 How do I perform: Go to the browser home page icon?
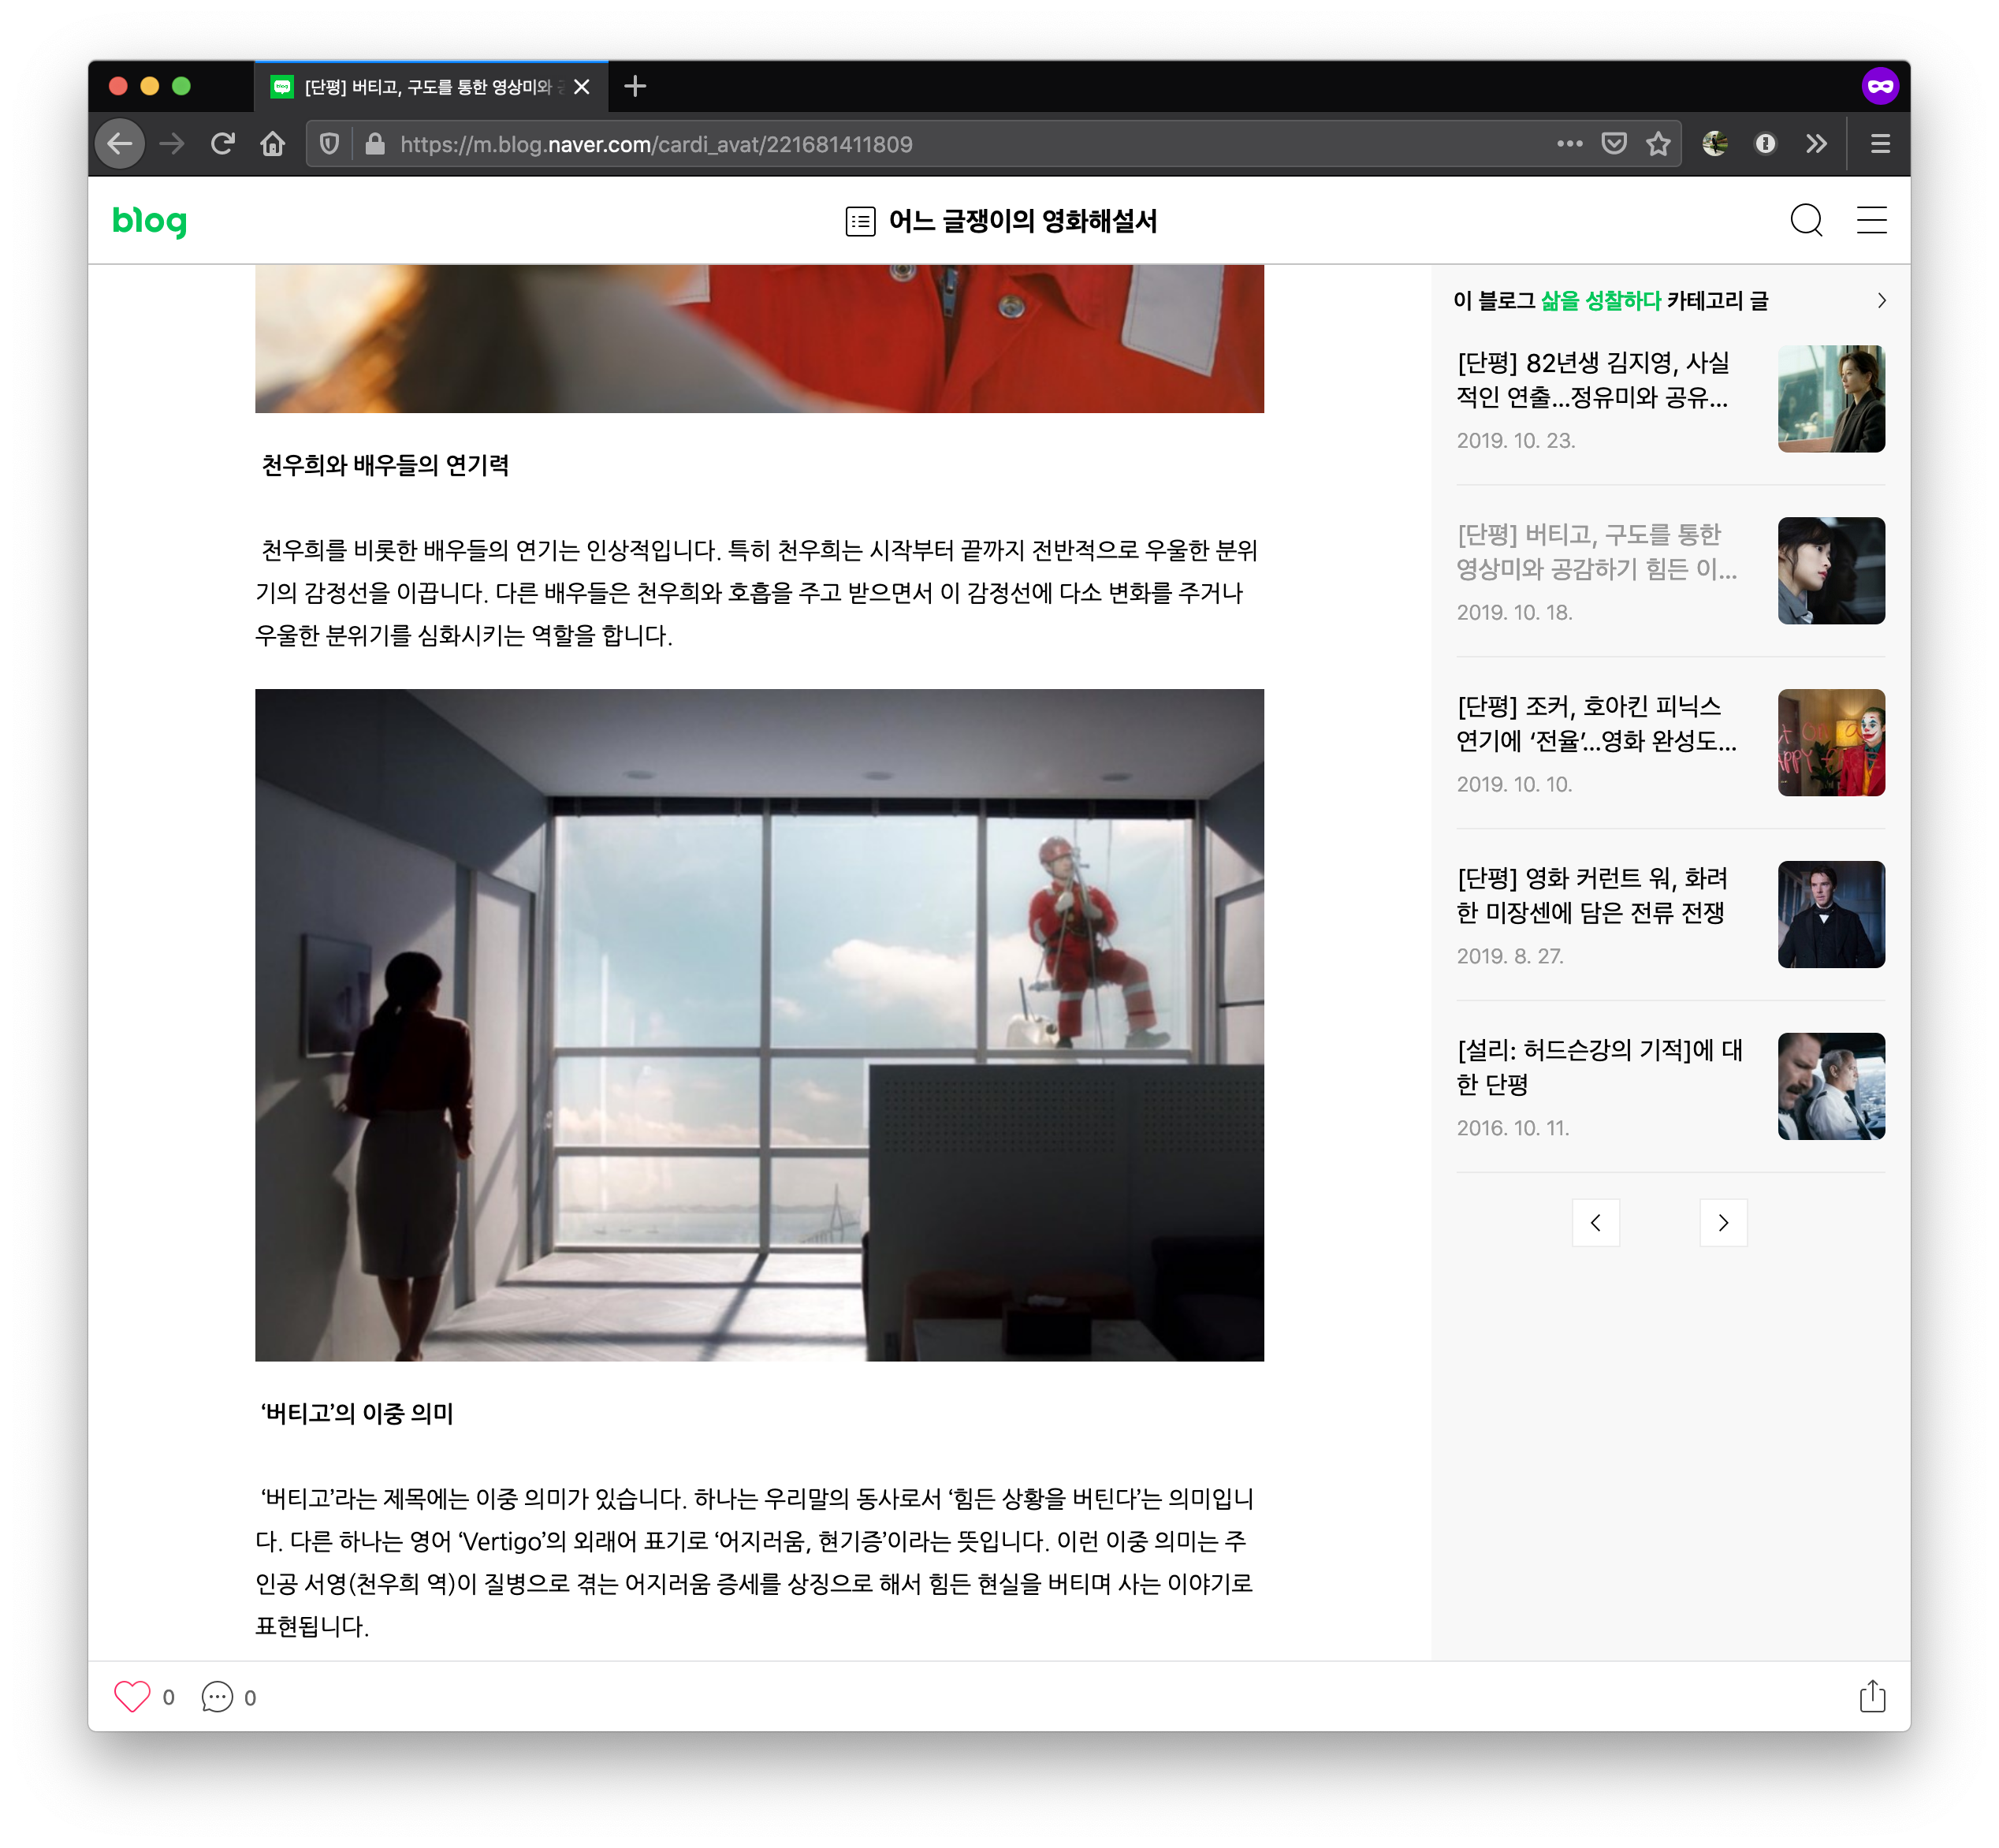(272, 144)
